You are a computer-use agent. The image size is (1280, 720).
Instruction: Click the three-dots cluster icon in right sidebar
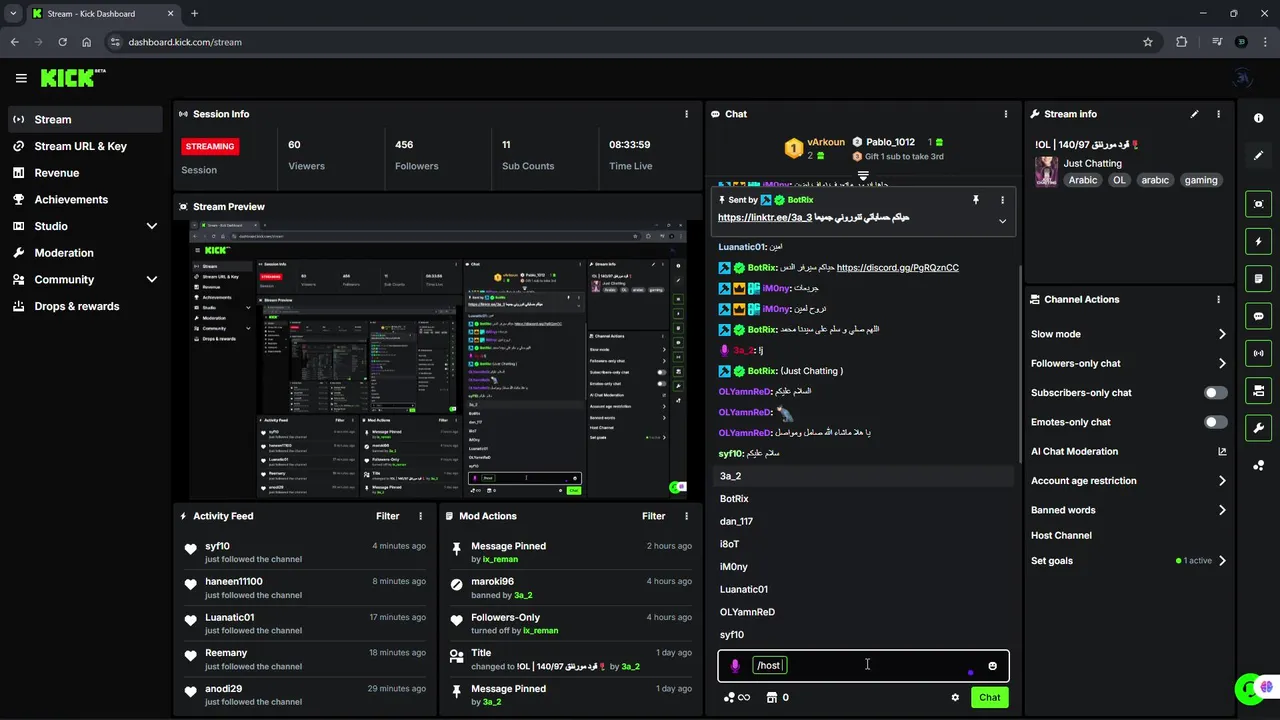click(1259, 466)
